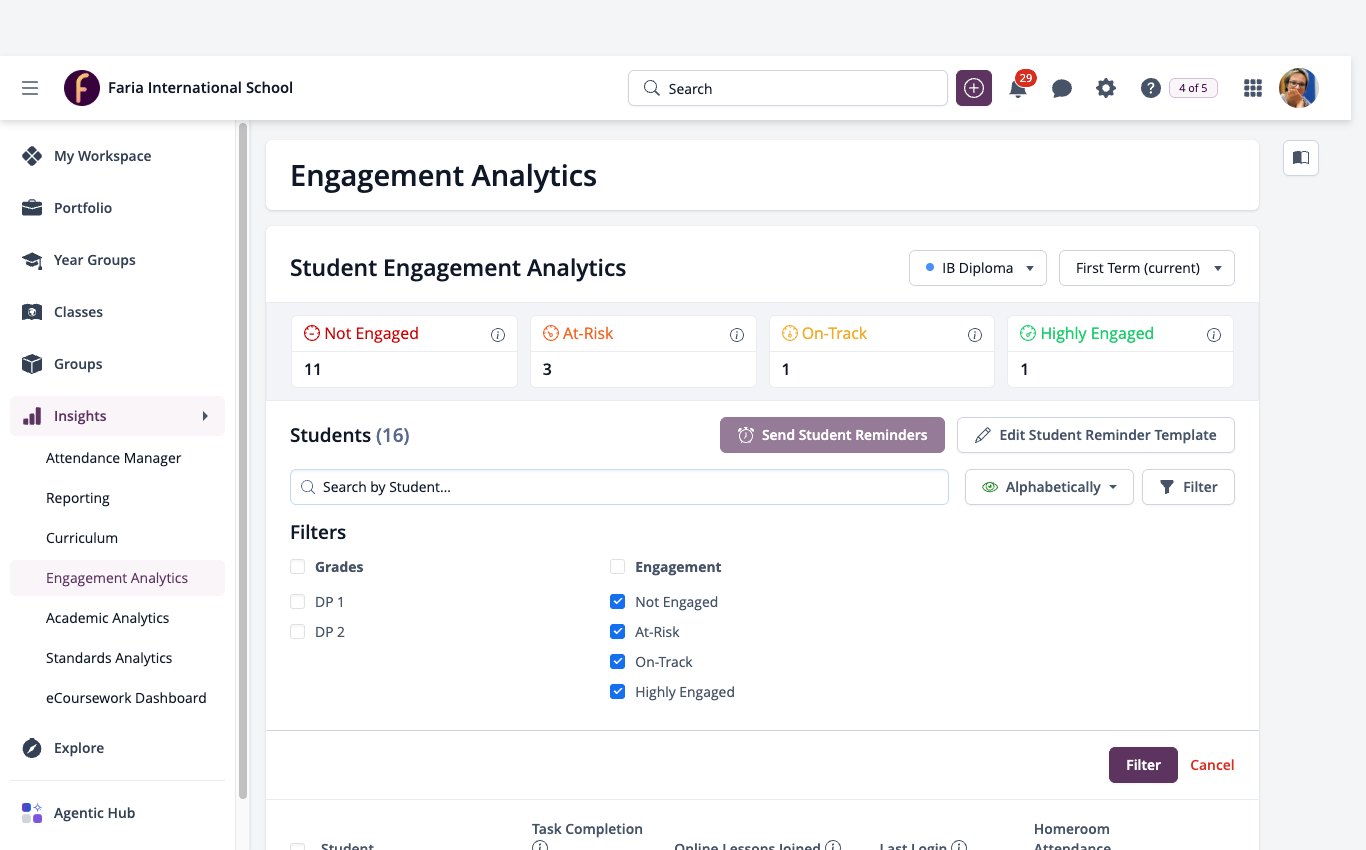The height and width of the screenshot is (850, 1366).
Task: Click the Groups cube icon
Action: click(x=32, y=364)
